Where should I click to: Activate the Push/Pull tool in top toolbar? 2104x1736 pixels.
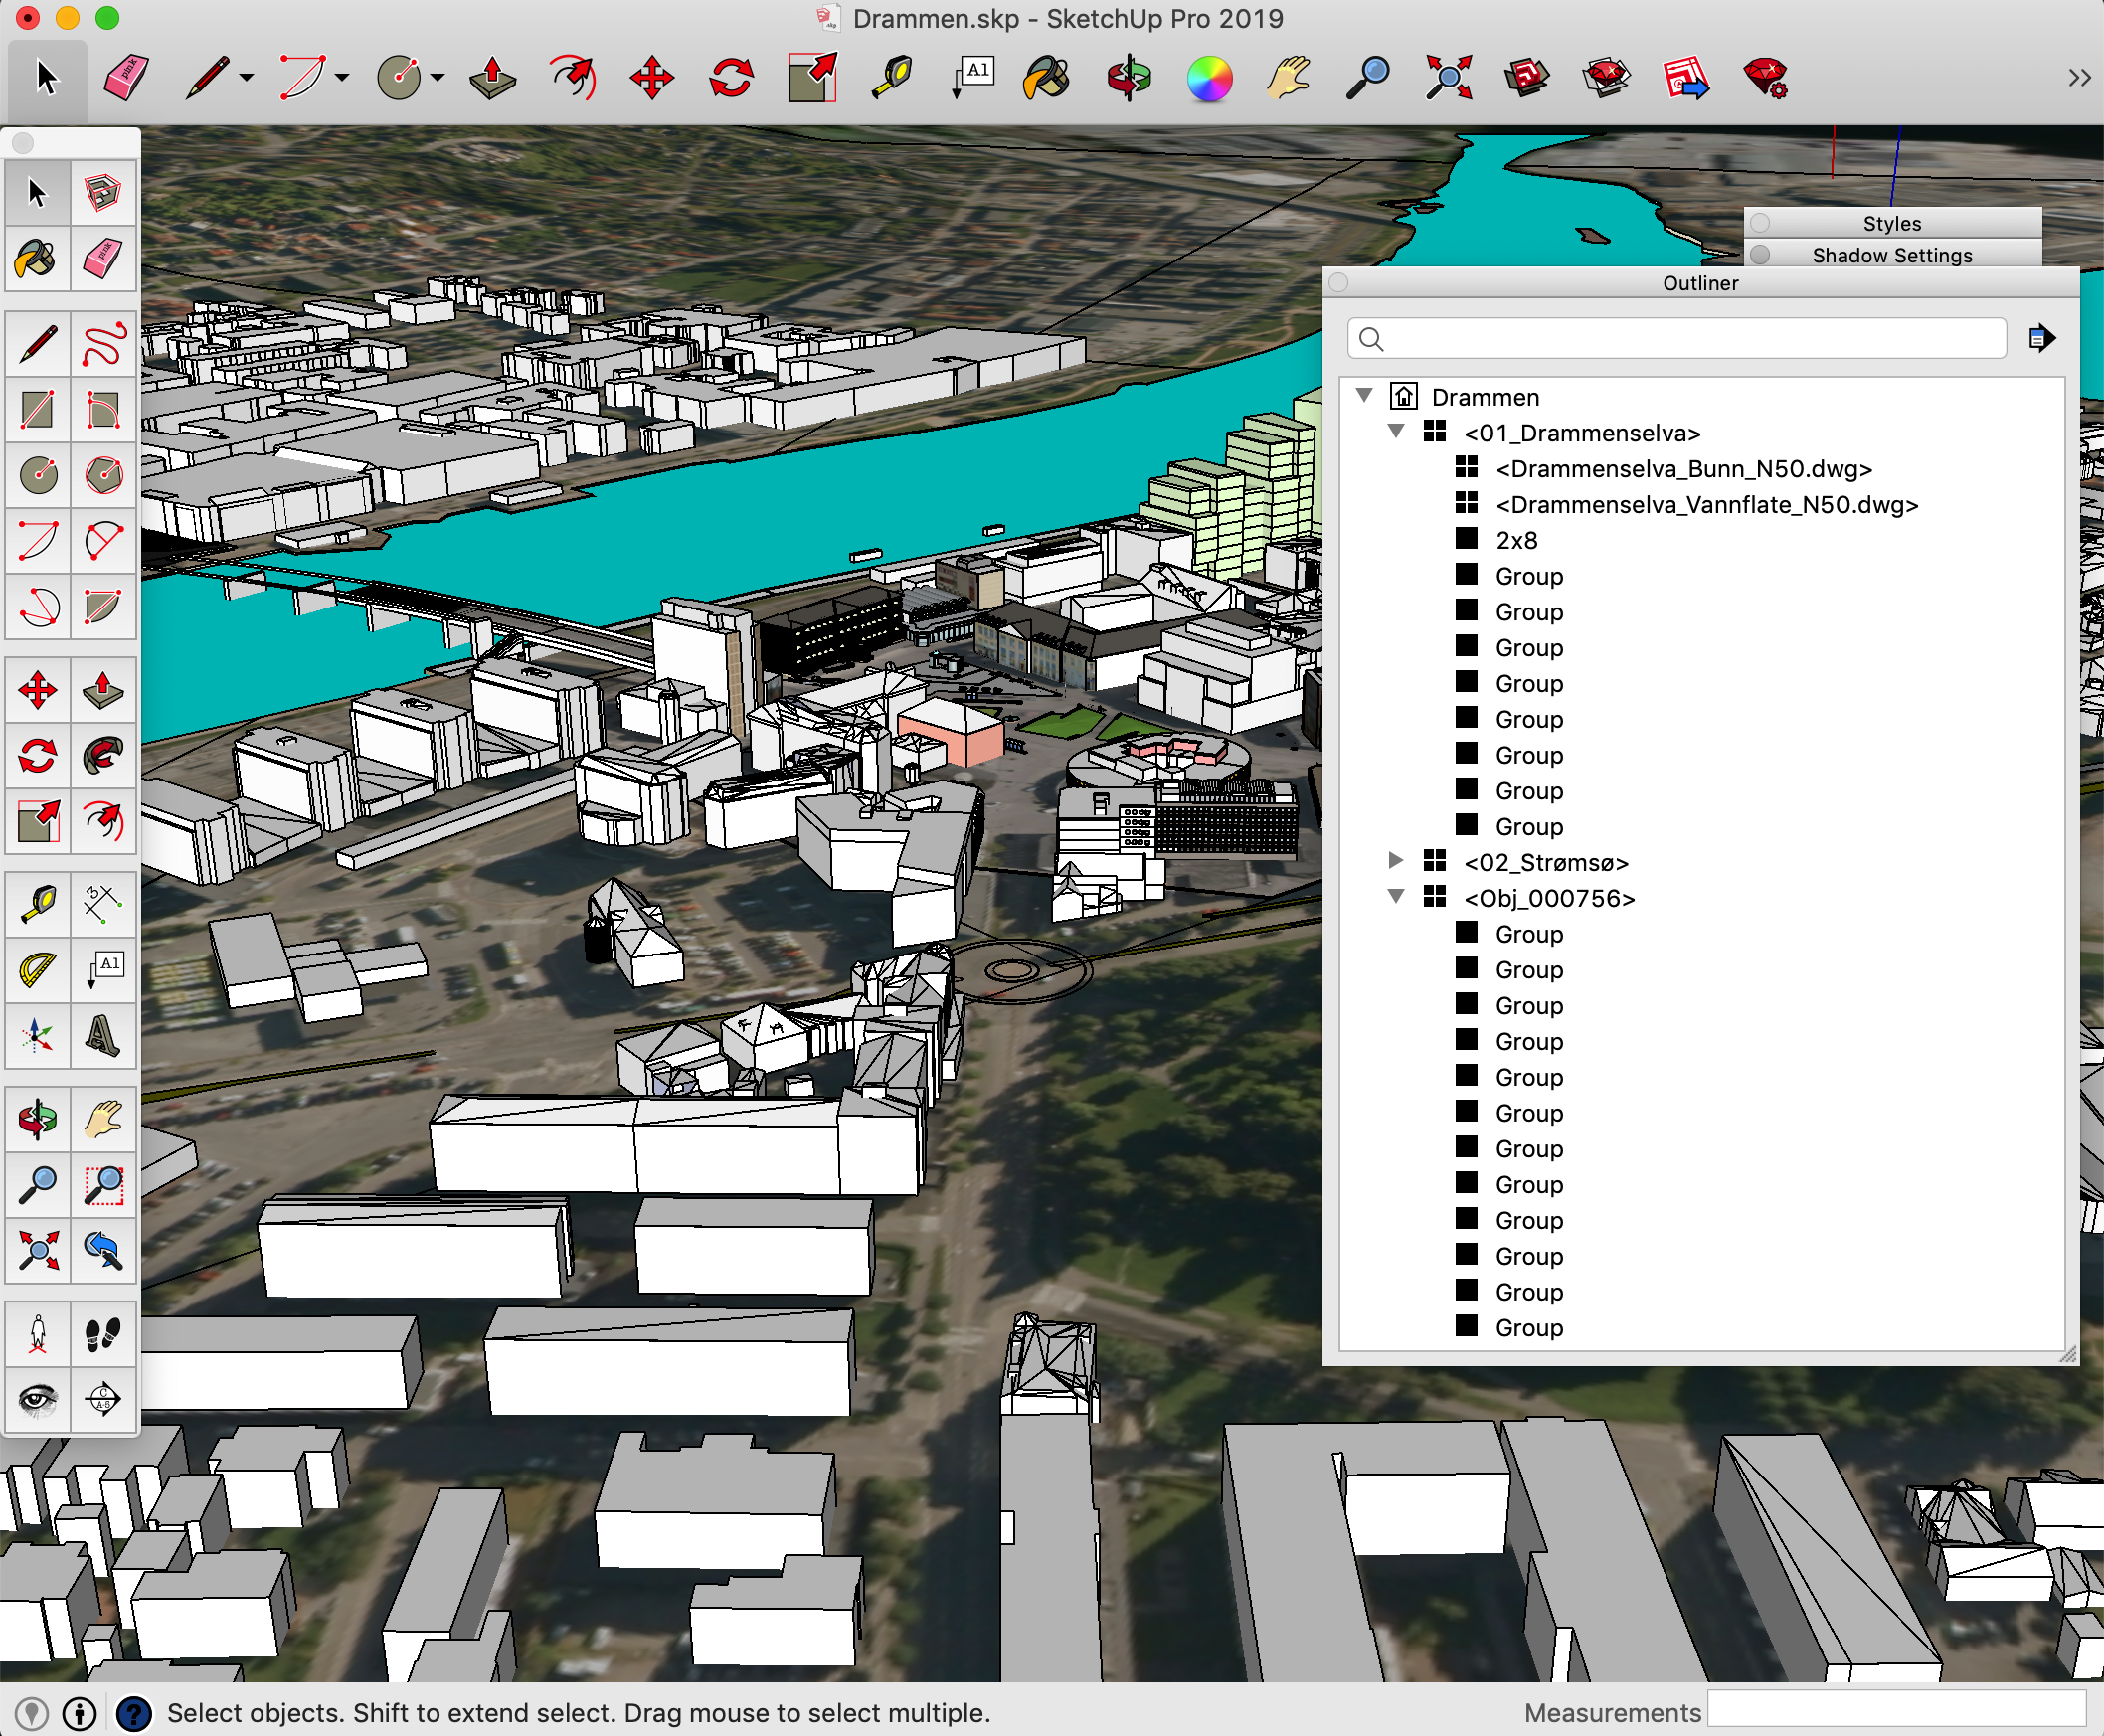click(492, 78)
